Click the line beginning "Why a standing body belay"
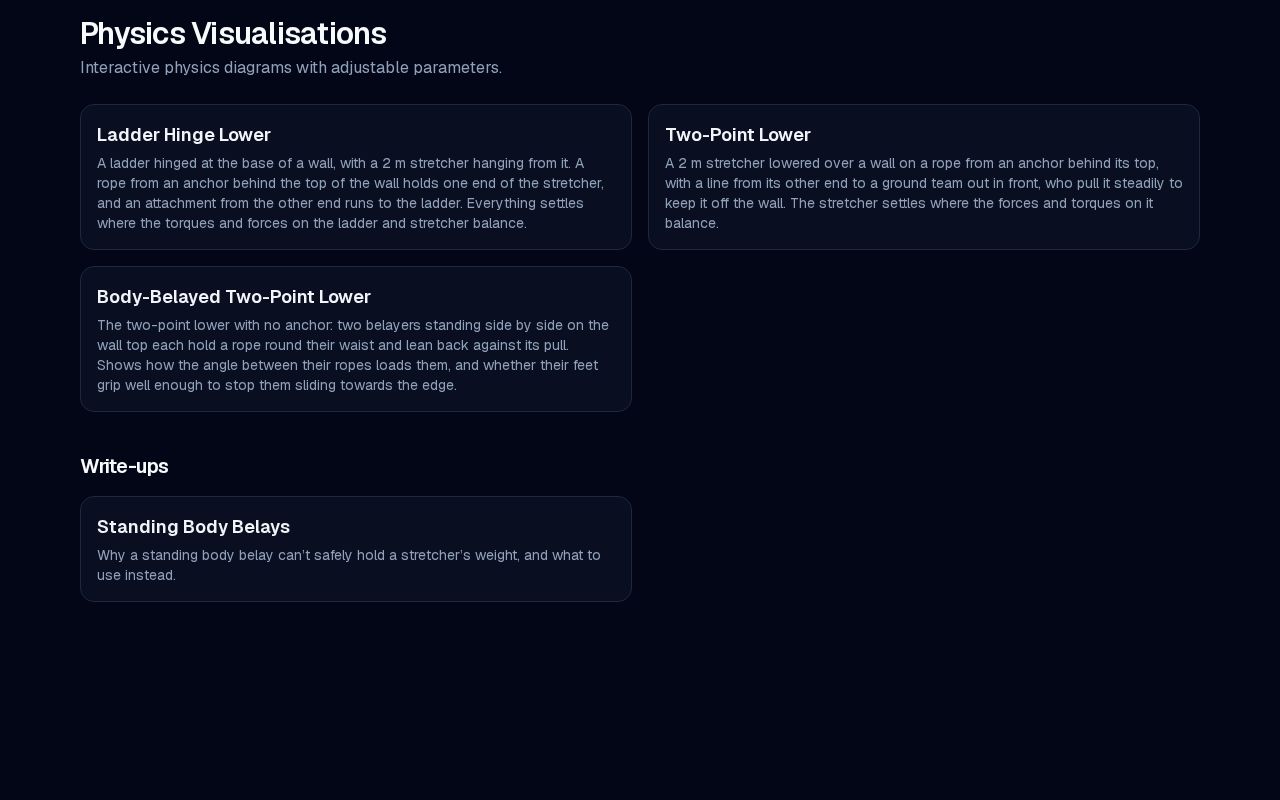 point(349,555)
